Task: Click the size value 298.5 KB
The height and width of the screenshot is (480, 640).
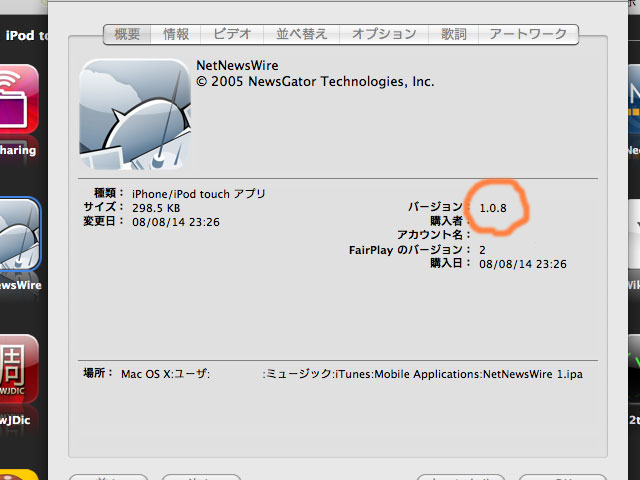Action: click(x=156, y=208)
